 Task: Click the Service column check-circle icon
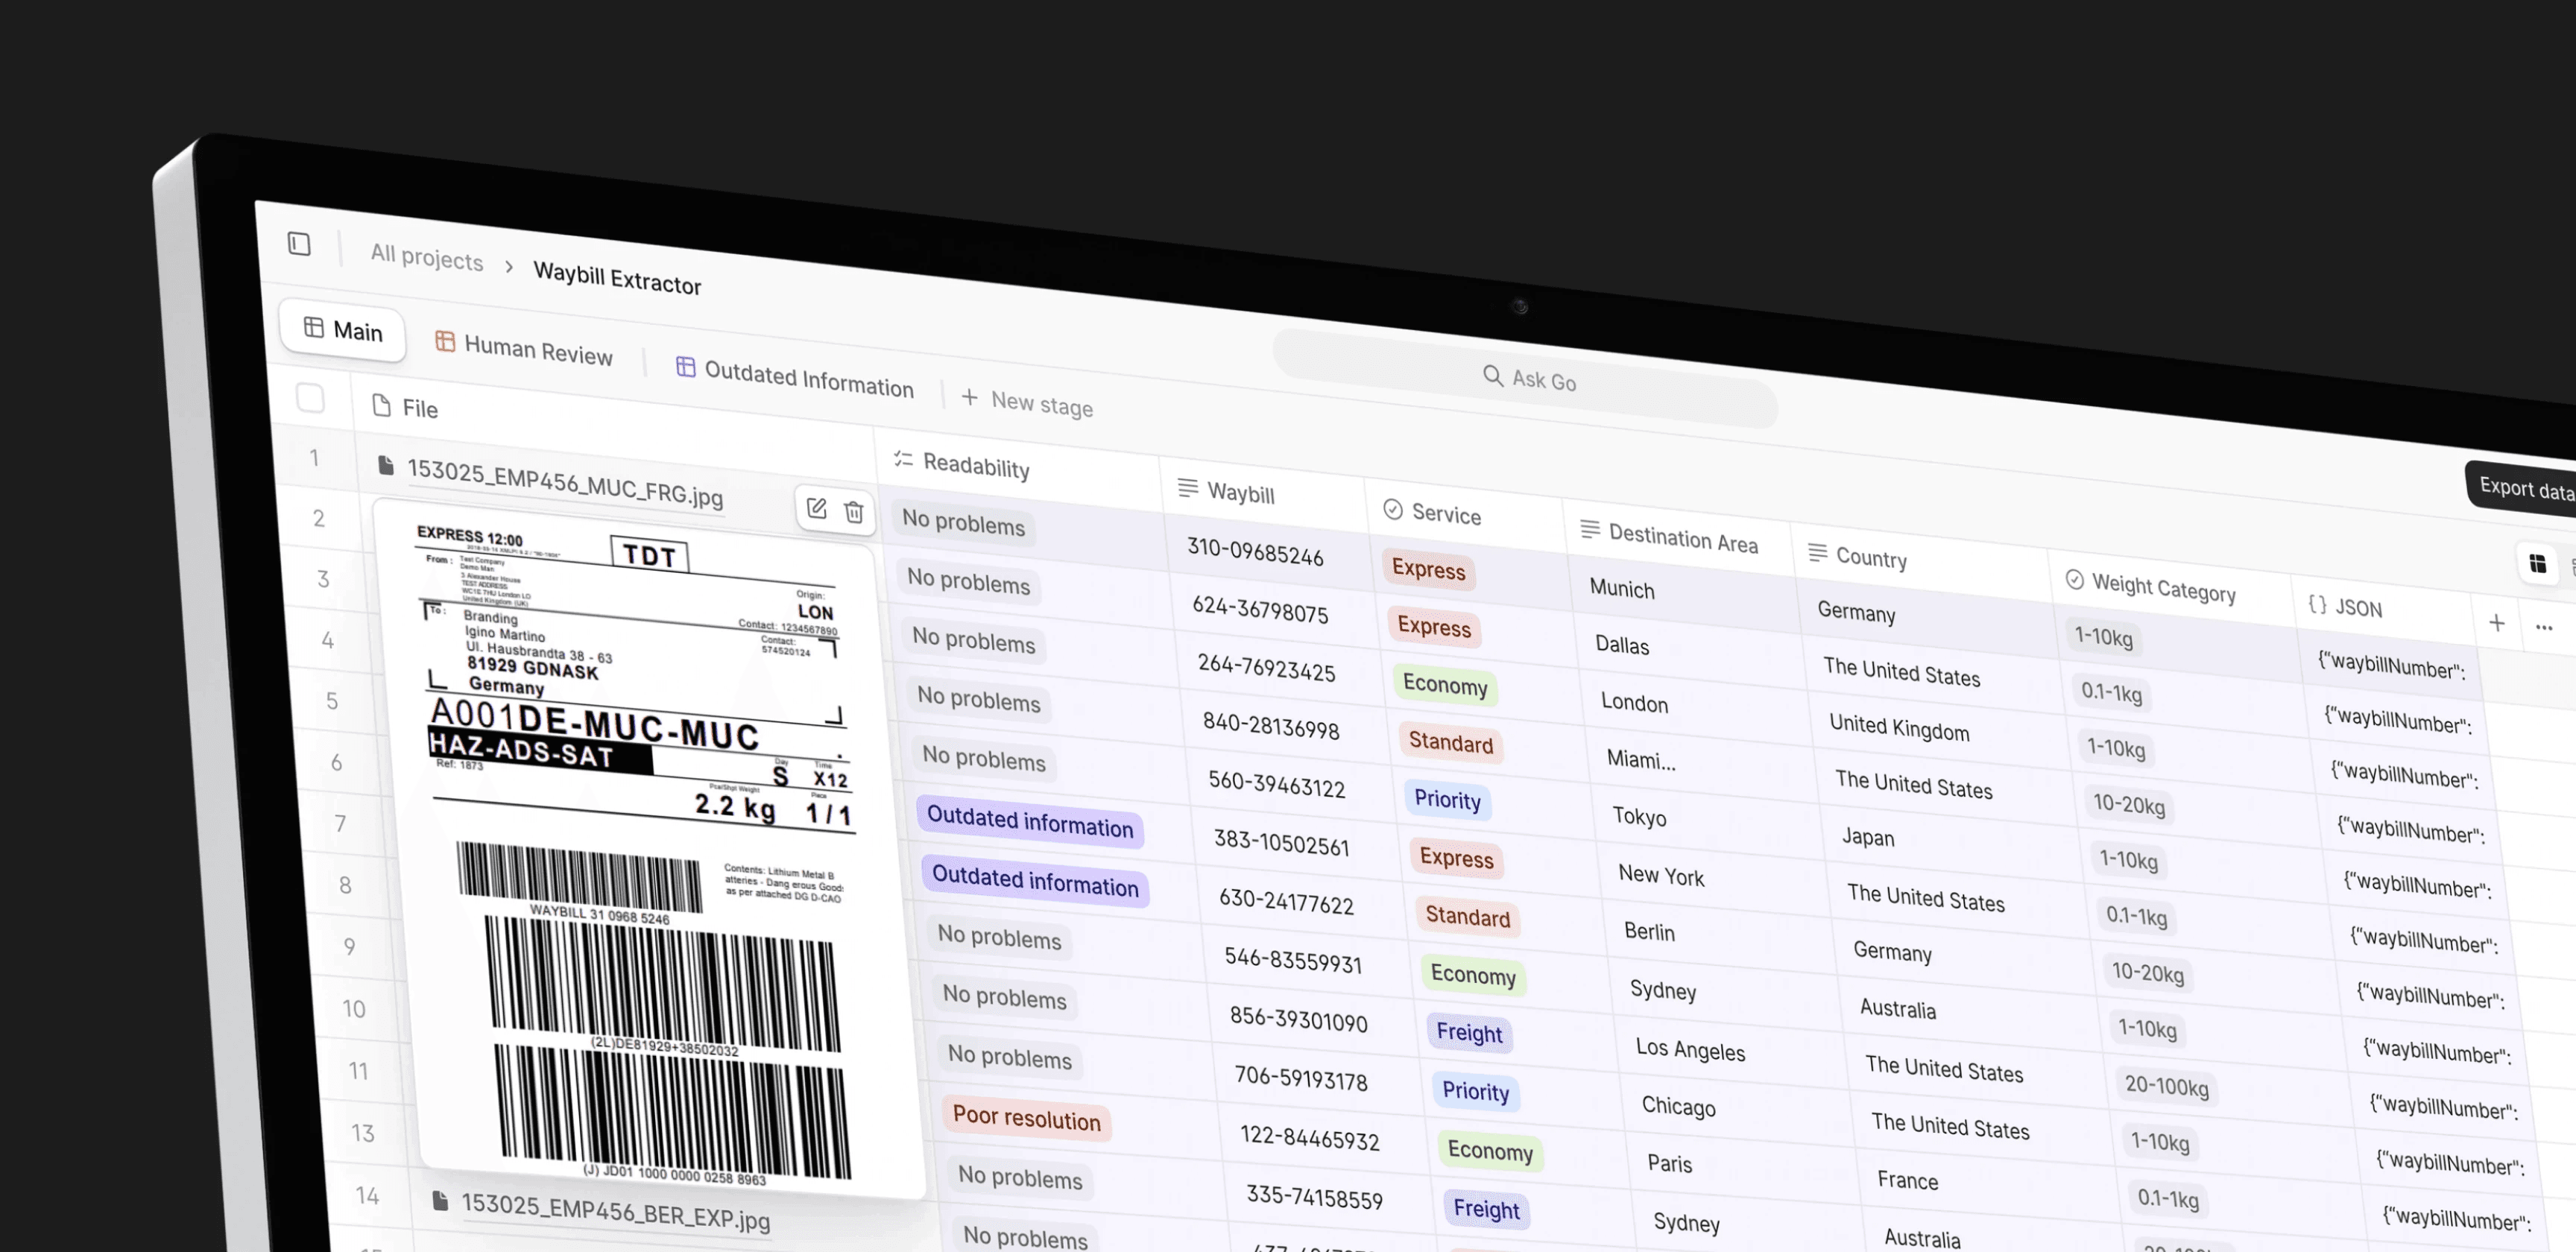pos(1393,509)
